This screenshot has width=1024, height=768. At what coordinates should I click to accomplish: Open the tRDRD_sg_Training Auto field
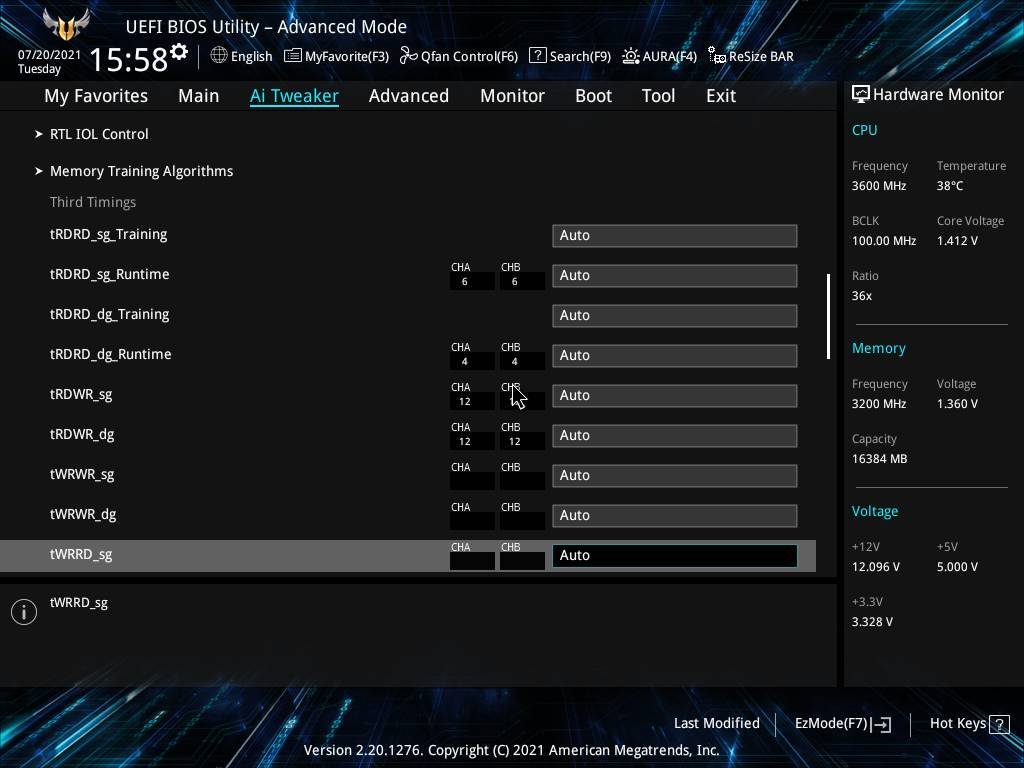pos(674,235)
